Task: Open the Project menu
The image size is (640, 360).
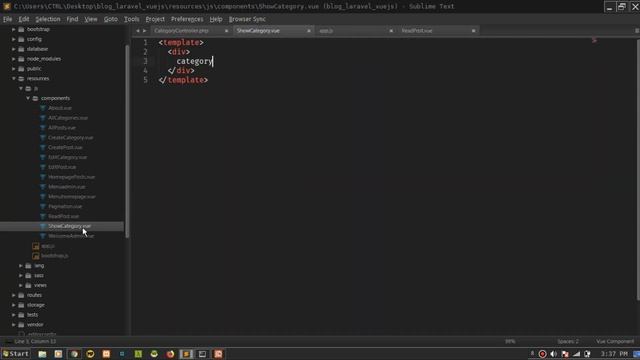Action: (155, 19)
